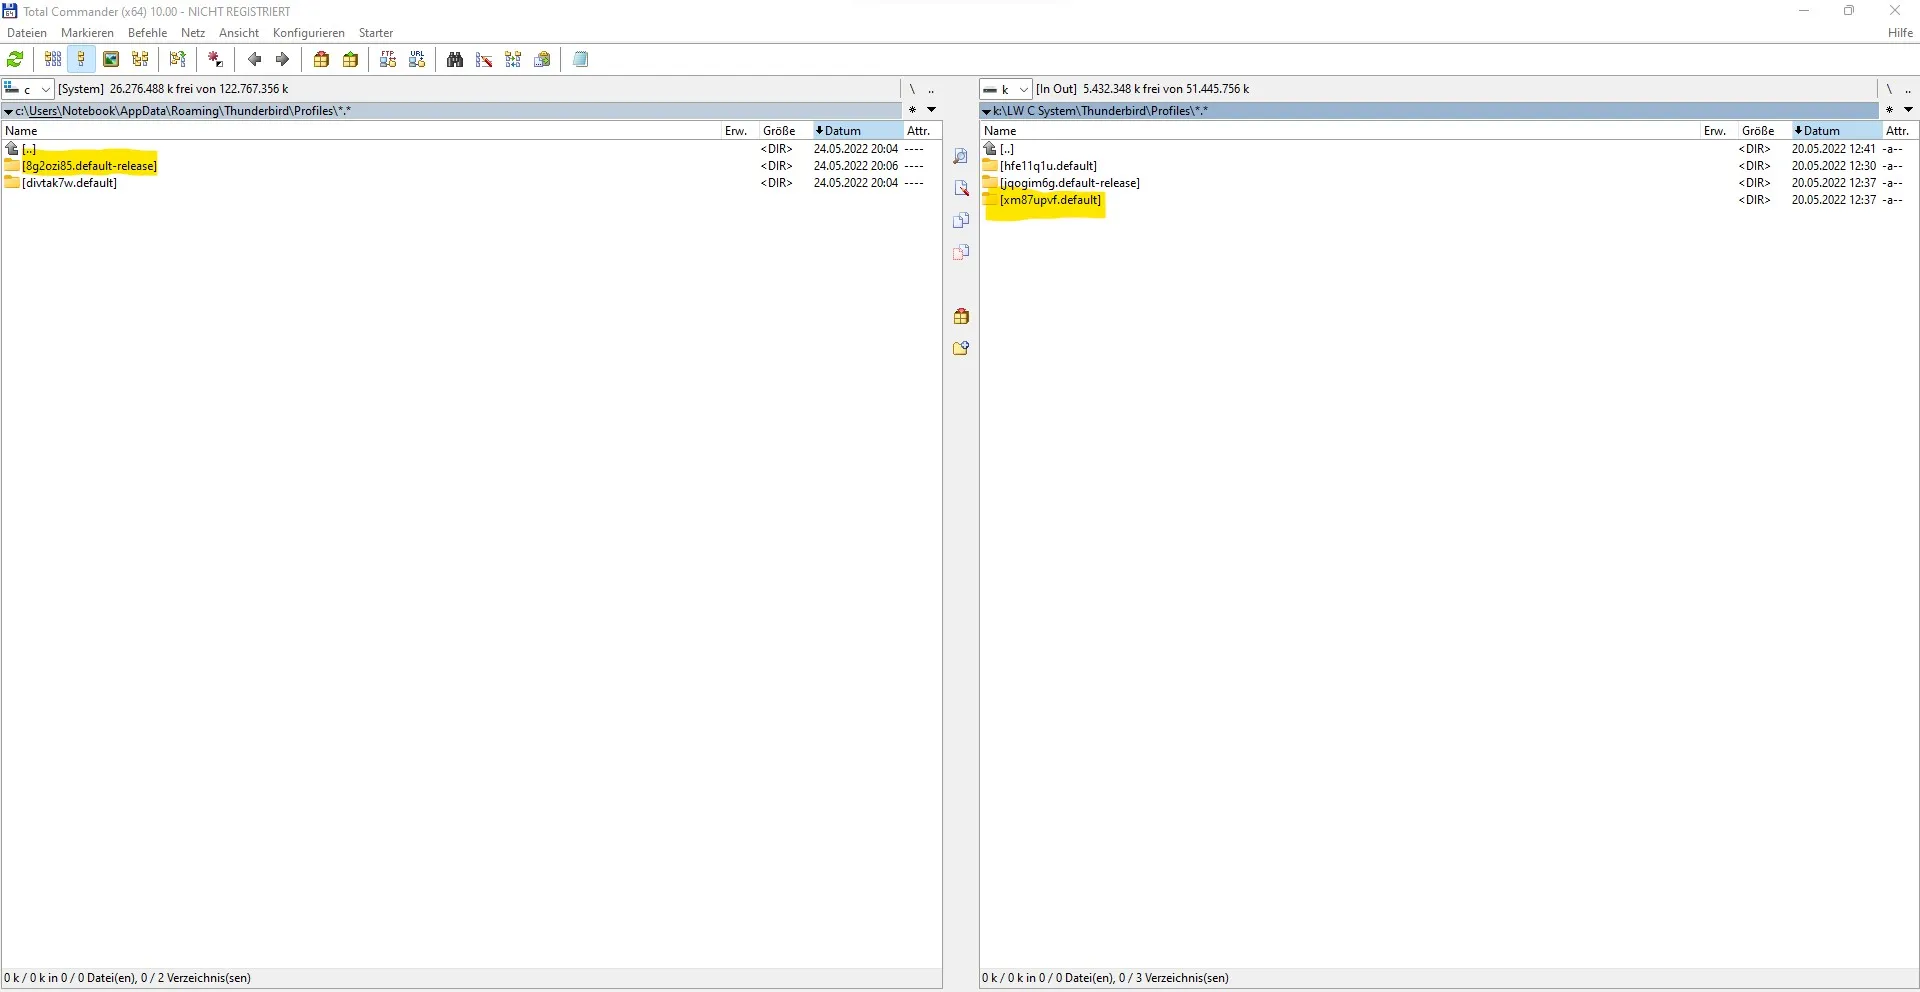Toggle the tree view toolbar button

(x=141, y=60)
